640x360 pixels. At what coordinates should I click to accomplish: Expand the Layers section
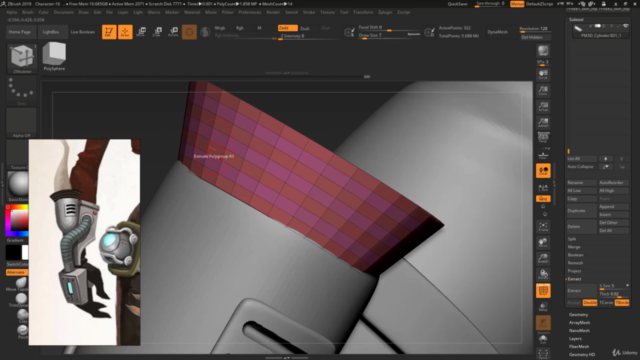click(575, 339)
